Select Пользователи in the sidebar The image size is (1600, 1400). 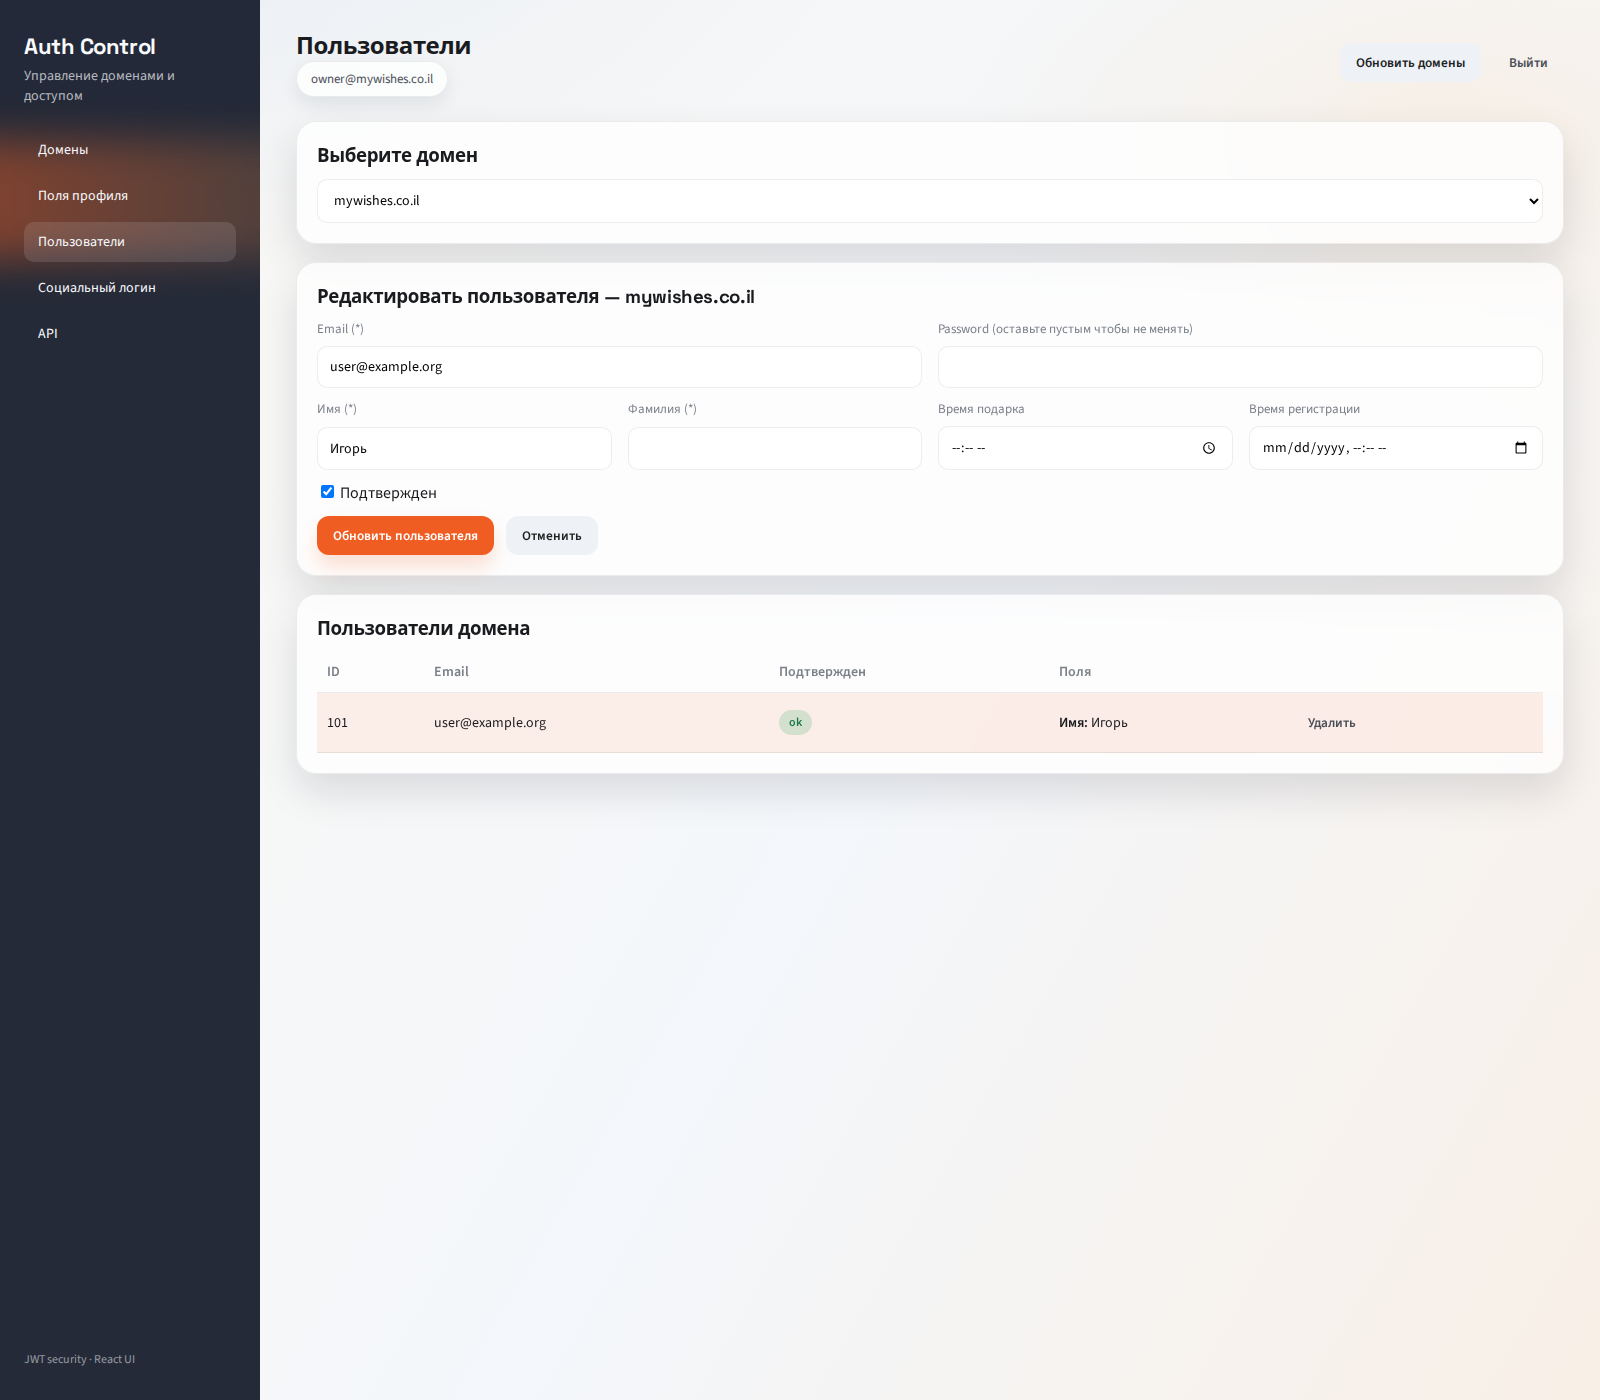(82, 242)
